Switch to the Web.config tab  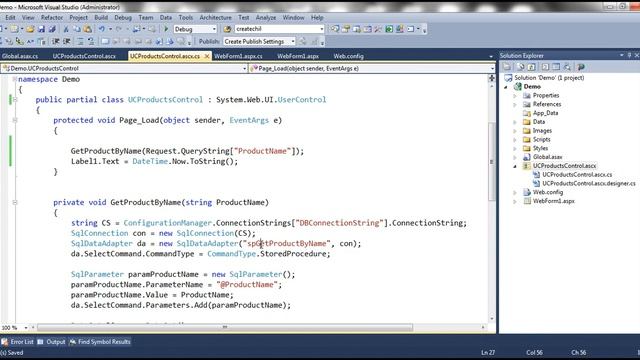(x=348, y=56)
